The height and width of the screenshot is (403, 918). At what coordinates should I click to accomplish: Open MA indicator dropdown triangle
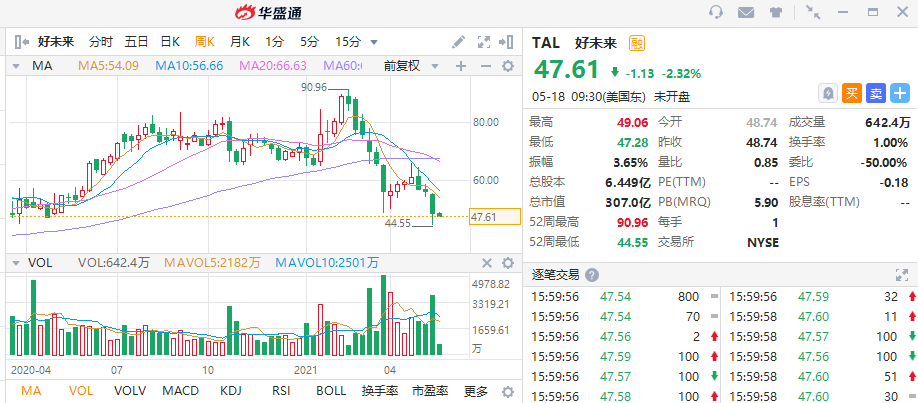16,66
